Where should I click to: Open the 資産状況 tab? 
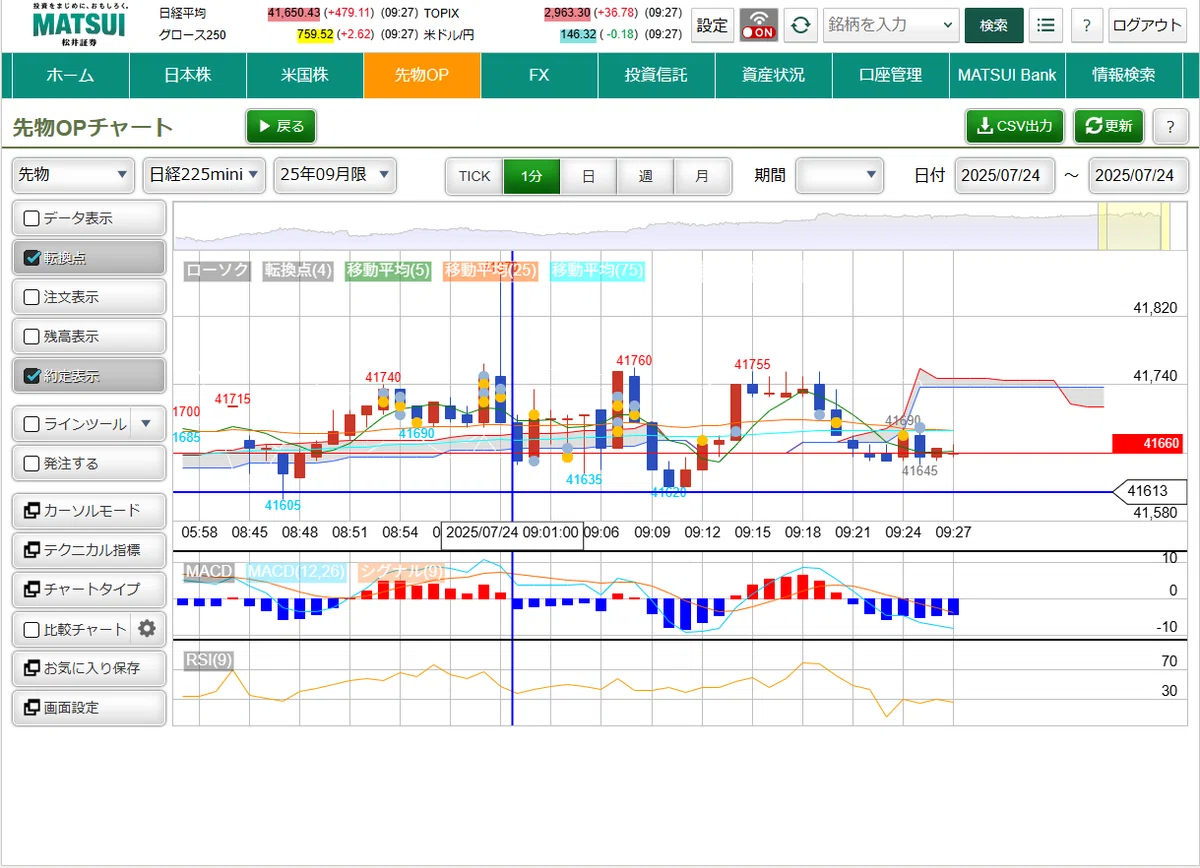pyautogui.click(x=773, y=75)
